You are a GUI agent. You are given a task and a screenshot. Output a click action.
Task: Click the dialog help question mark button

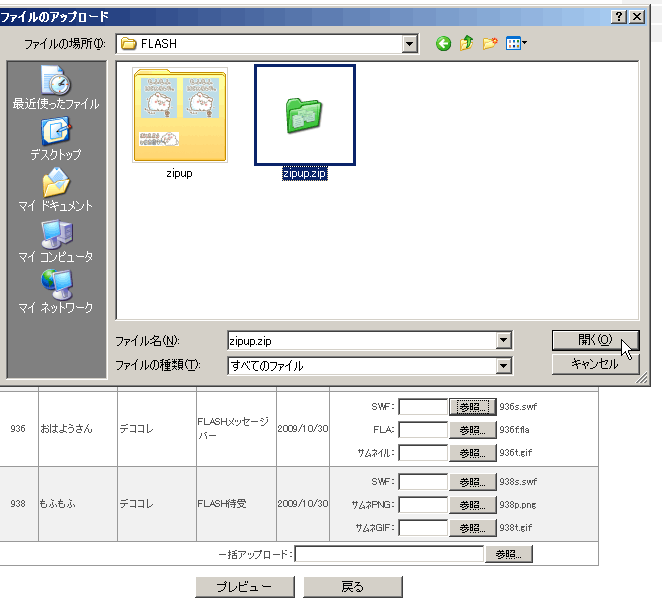(620, 17)
